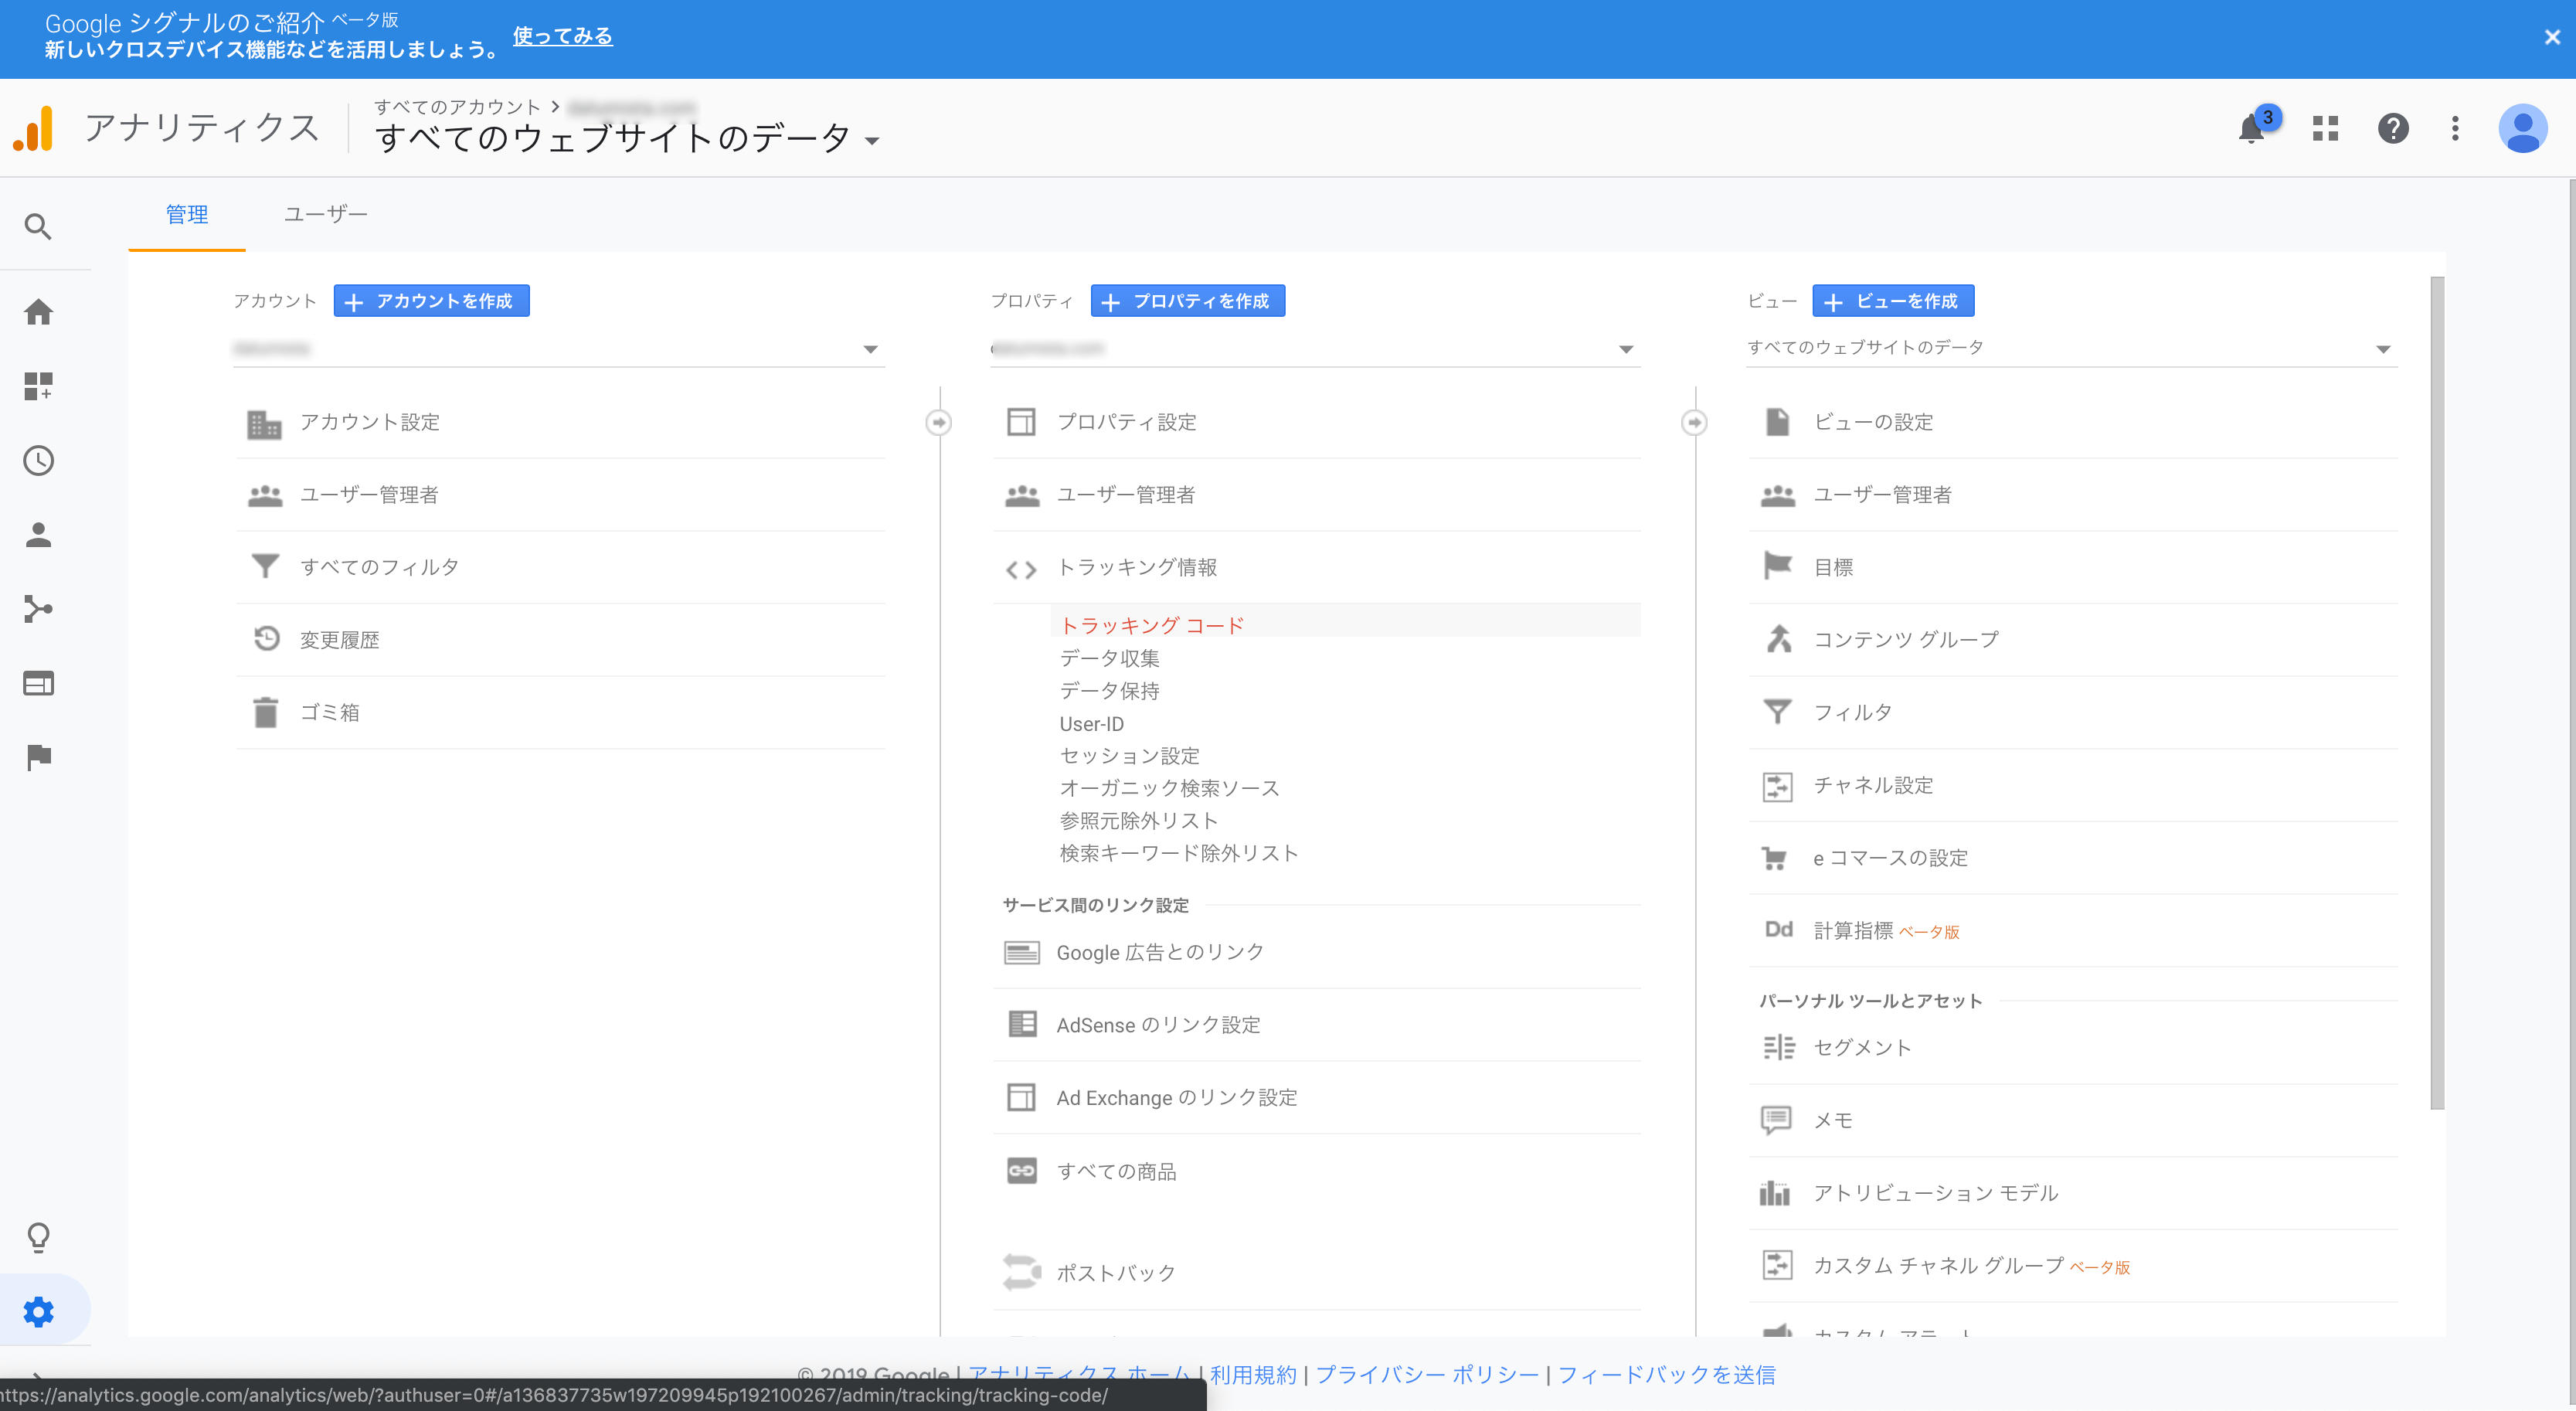The height and width of the screenshot is (1411, 2576).
Task: Close the Google Signals banner
Action: [2552, 37]
